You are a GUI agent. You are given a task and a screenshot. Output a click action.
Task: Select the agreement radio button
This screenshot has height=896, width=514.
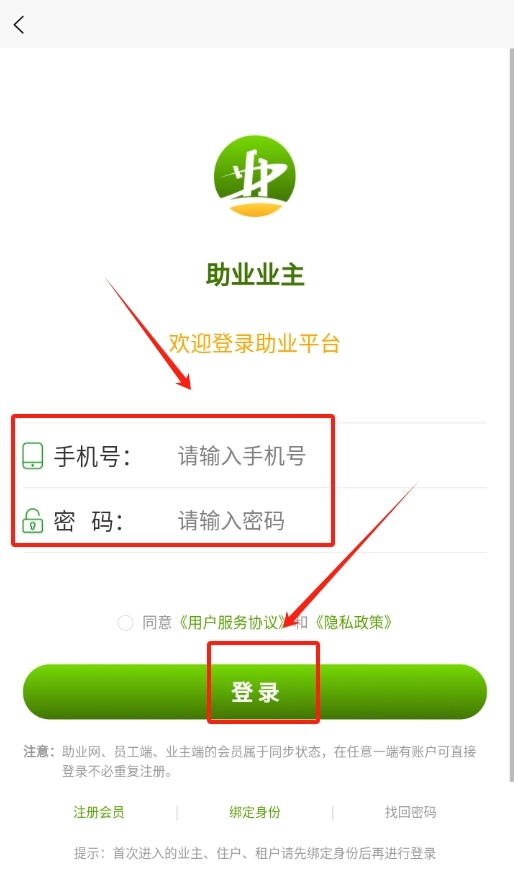click(x=125, y=623)
